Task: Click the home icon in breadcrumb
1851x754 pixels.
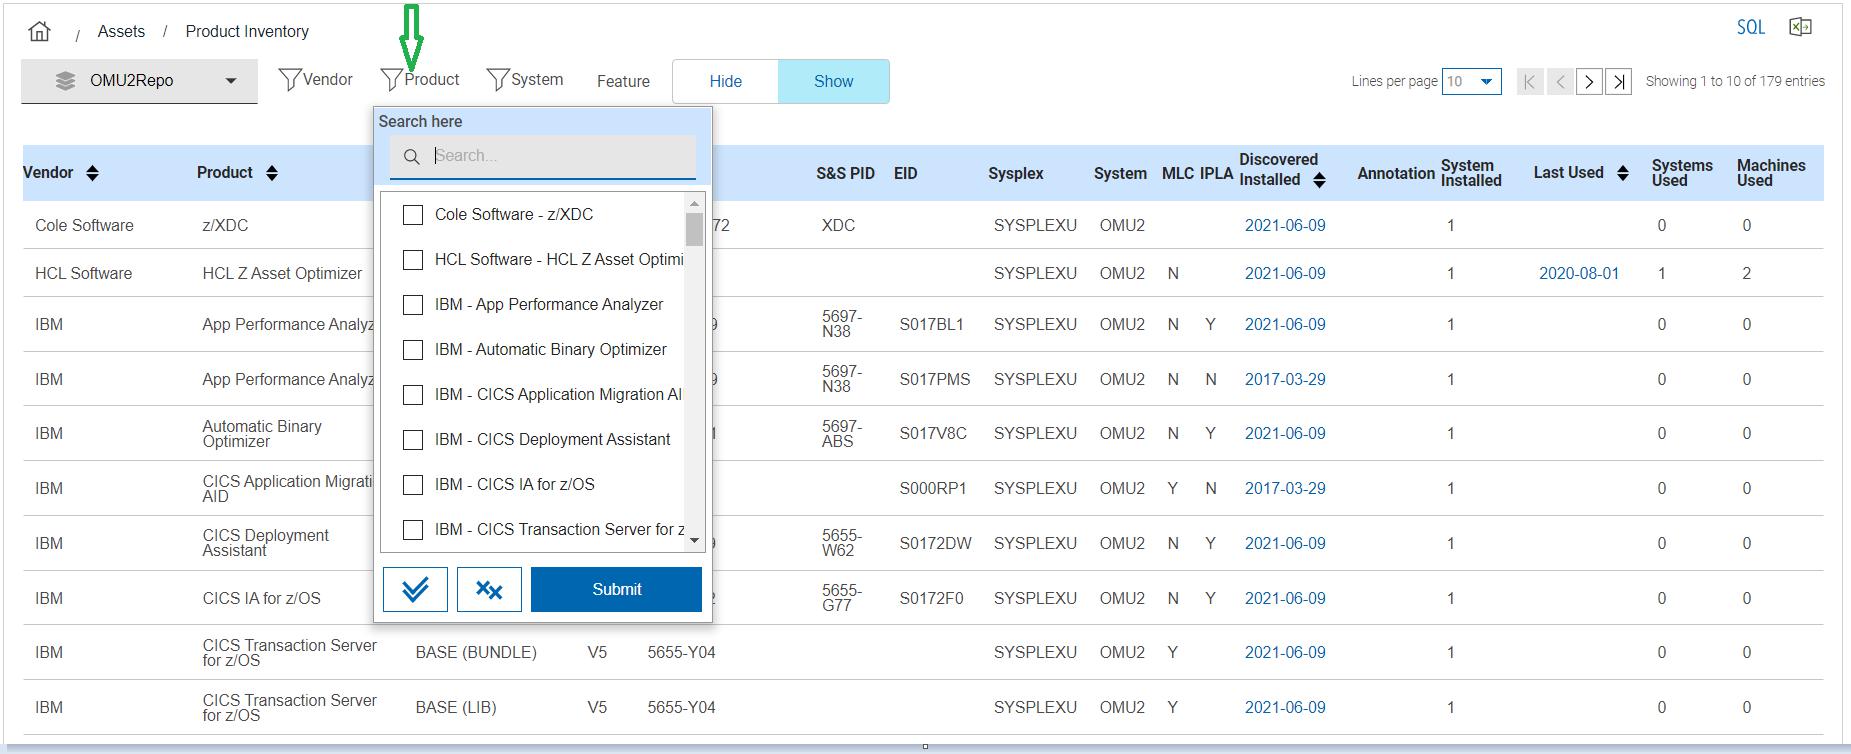Action: [x=39, y=31]
